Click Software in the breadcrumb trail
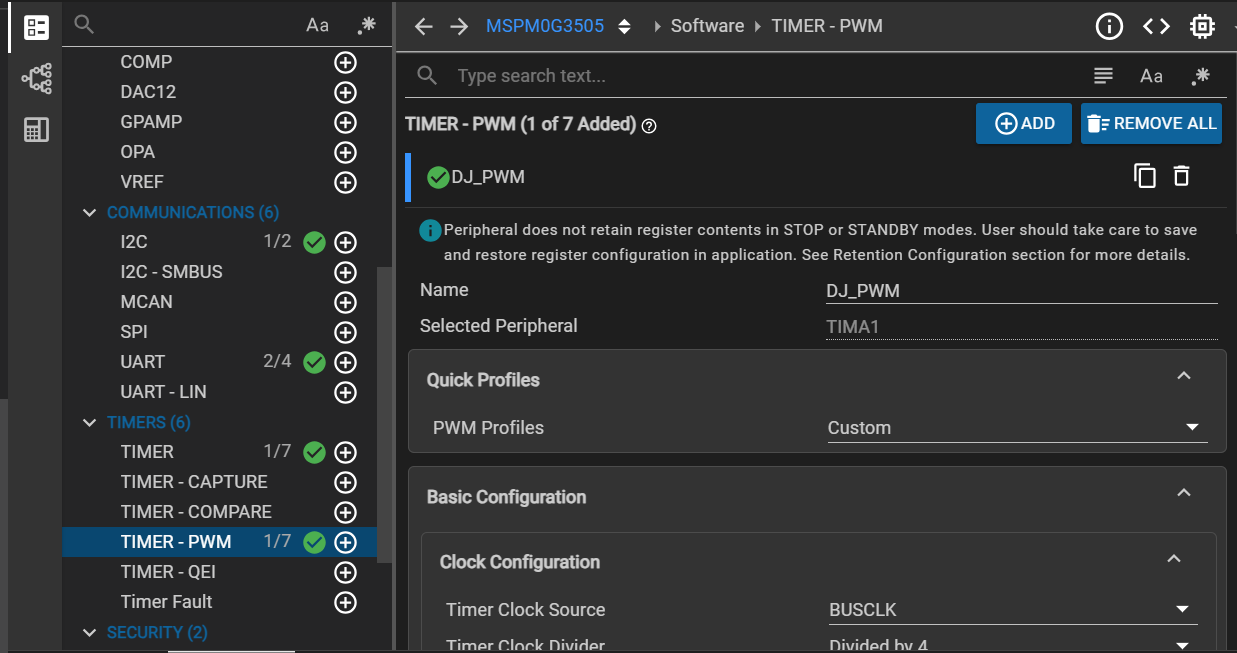The height and width of the screenshot is (653, 1237). click(x=707, y=25)
